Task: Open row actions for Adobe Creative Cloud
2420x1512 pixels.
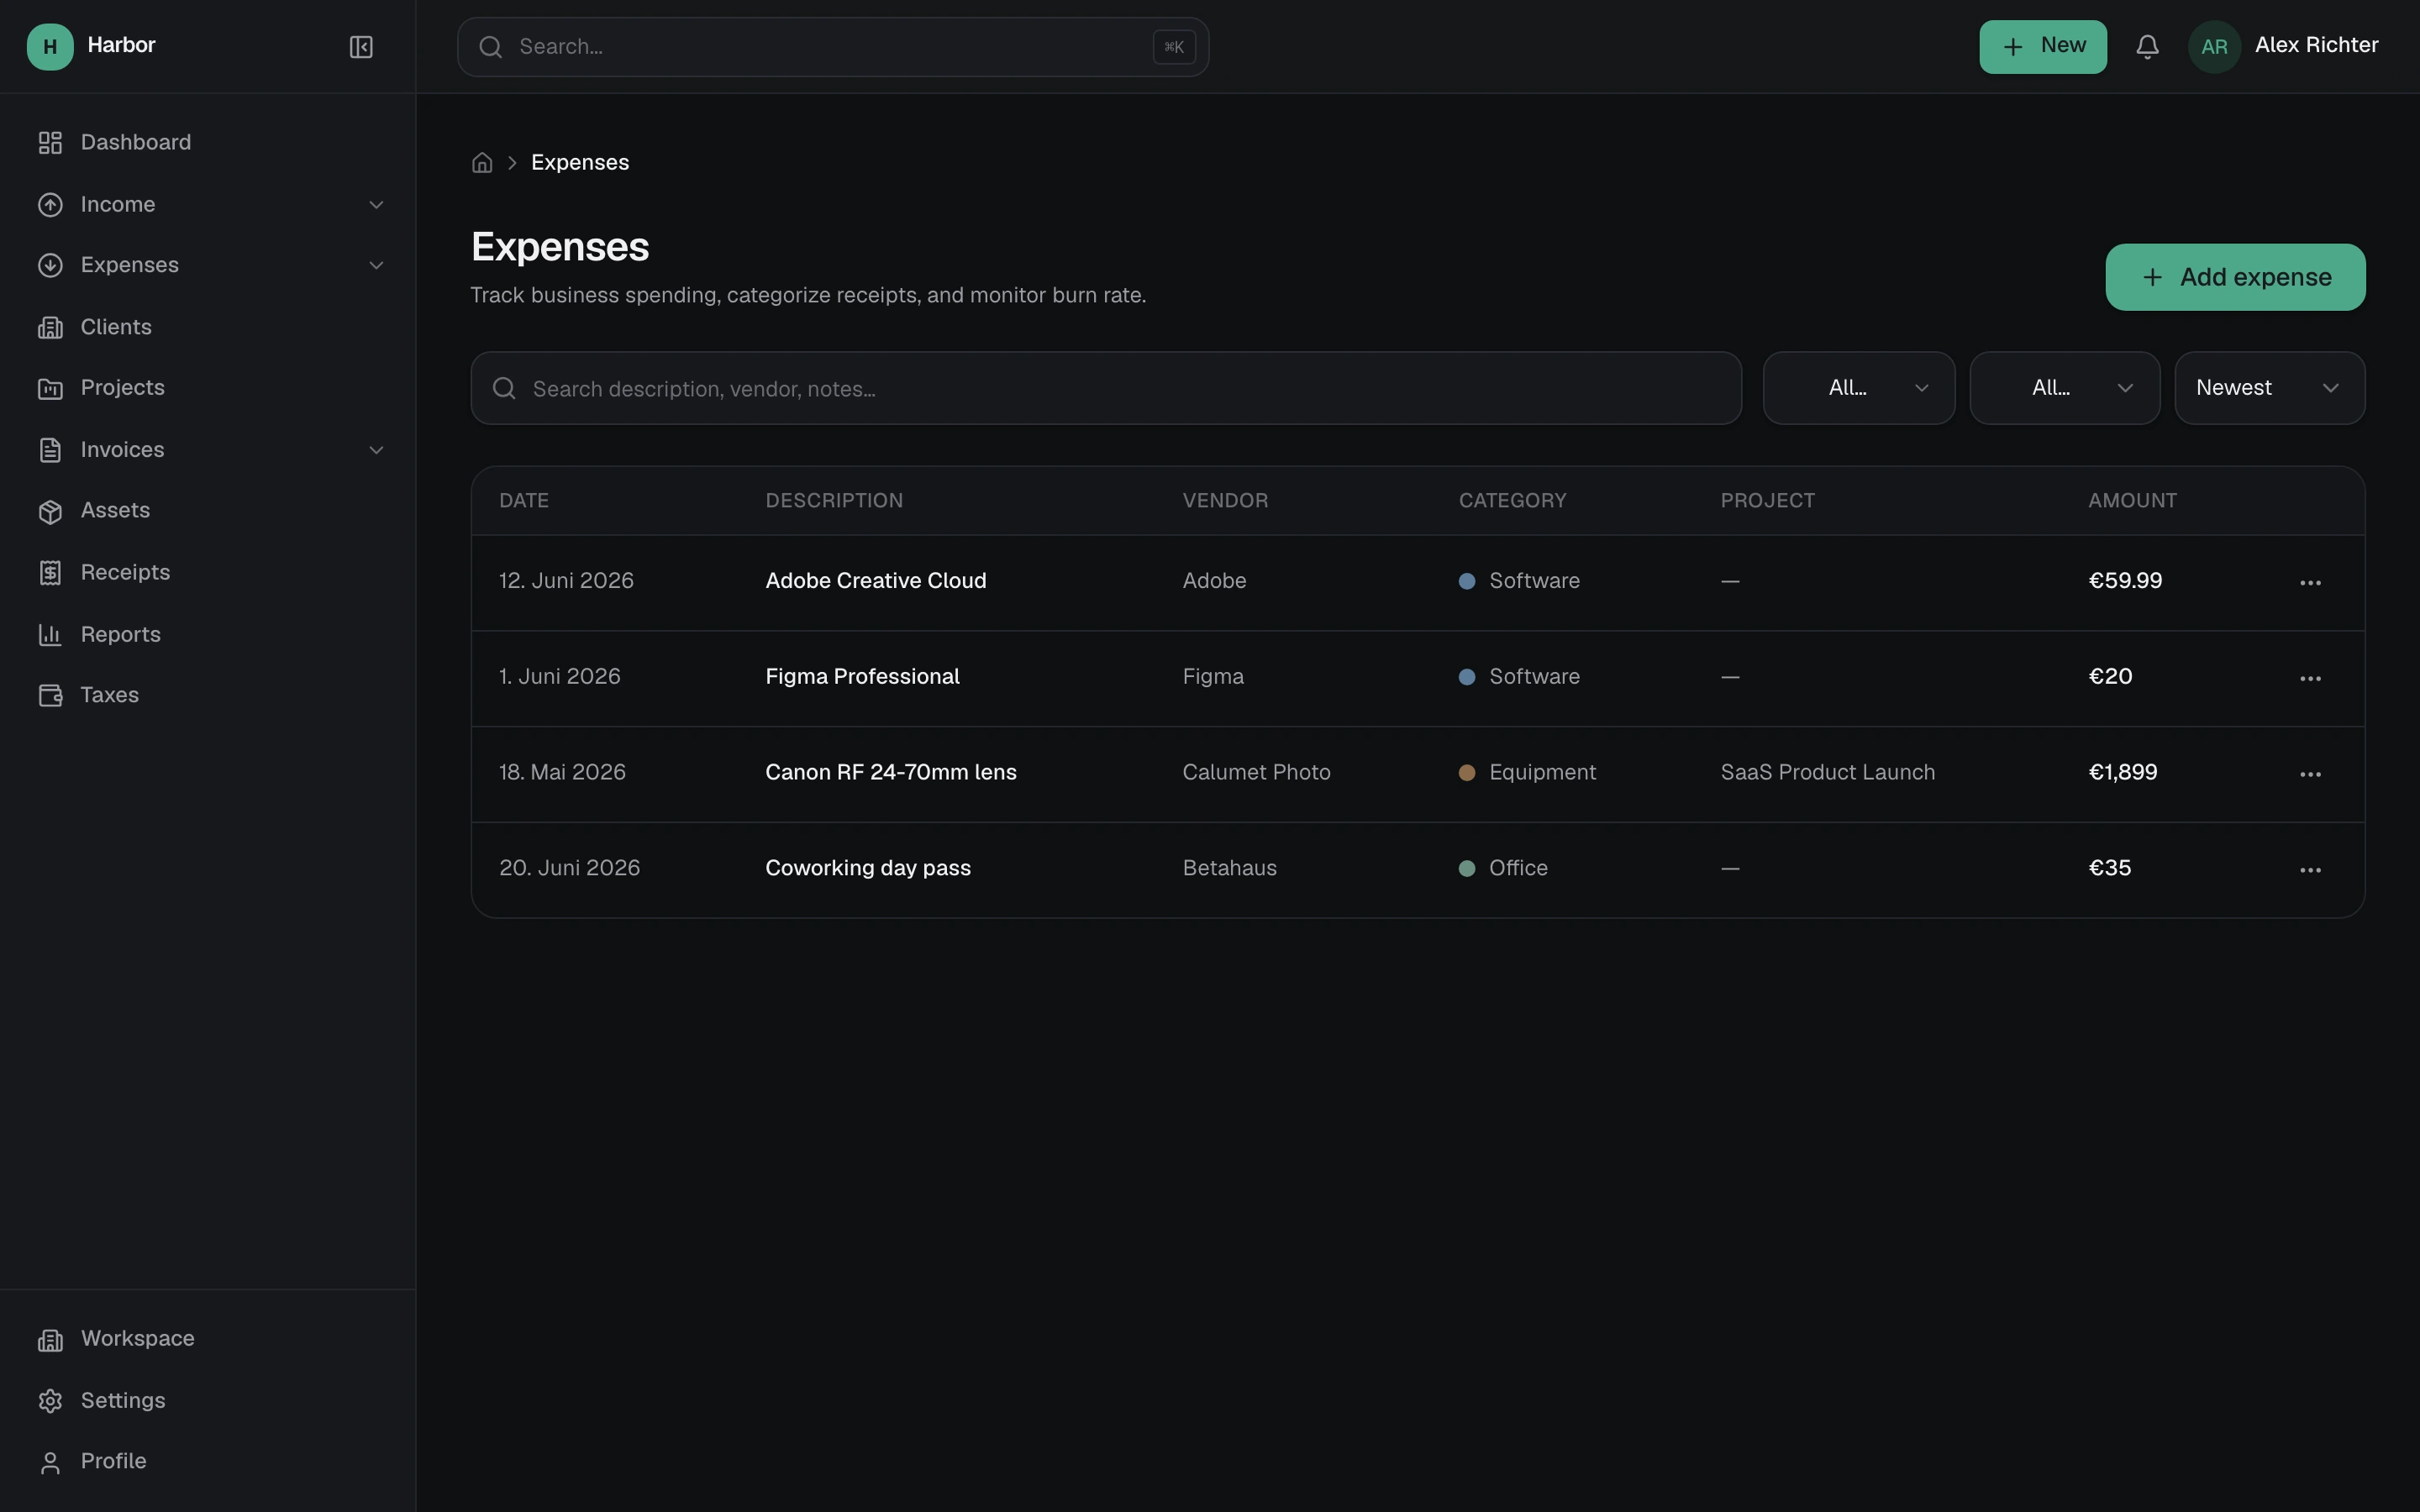Action: coord(2310,583)
